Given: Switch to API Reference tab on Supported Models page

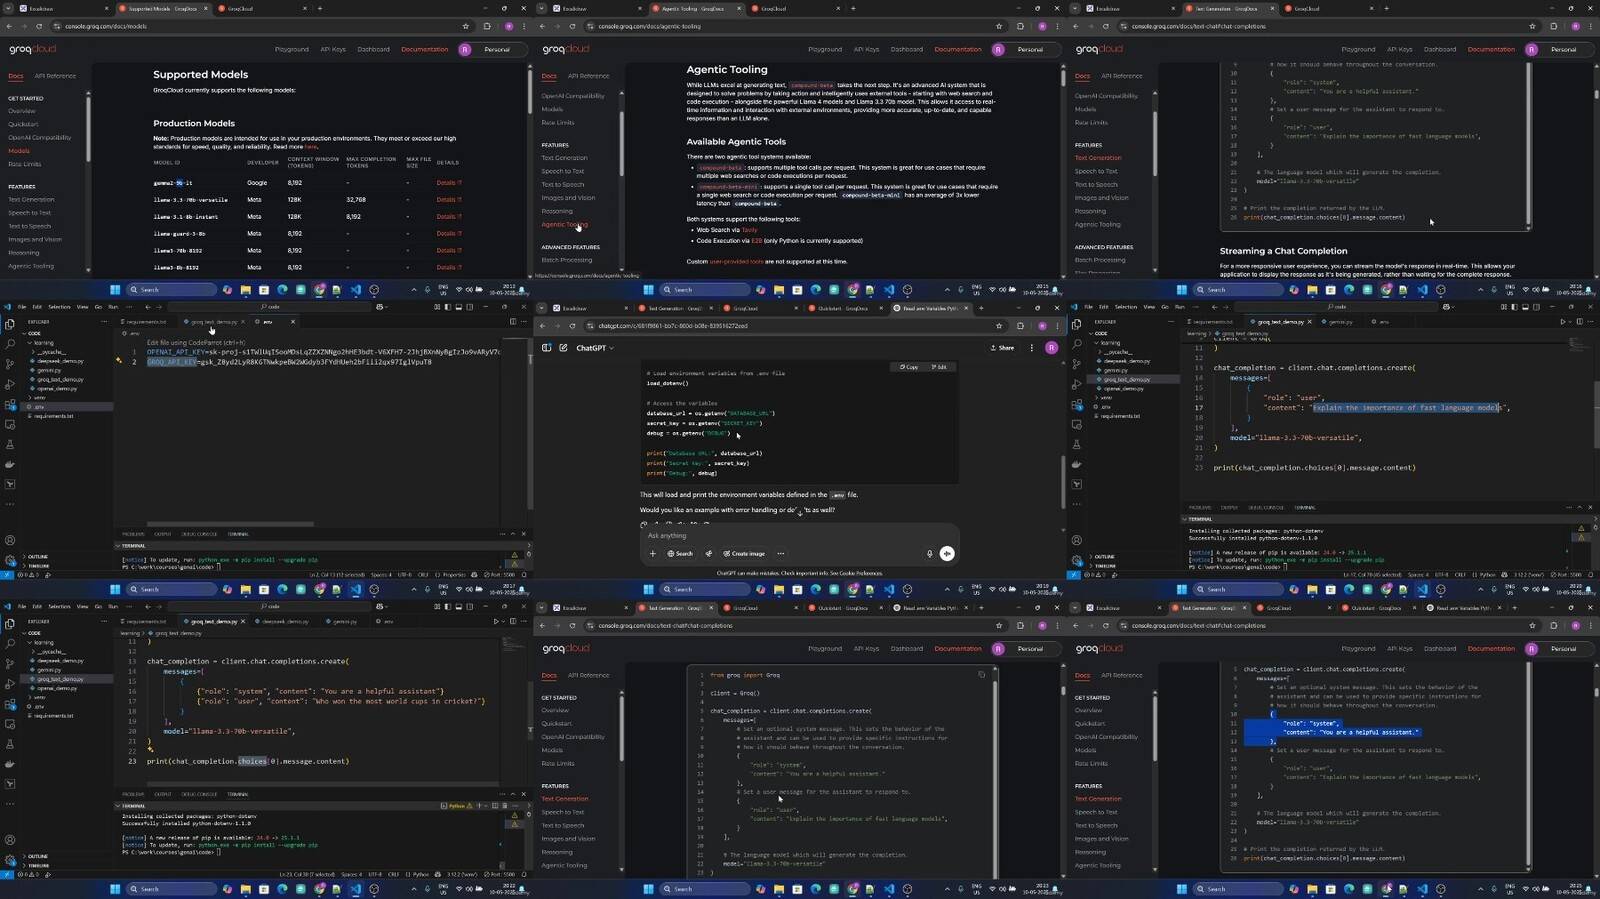Looking at the screenshot, I should pyautogui.click(x=55, y=76).
